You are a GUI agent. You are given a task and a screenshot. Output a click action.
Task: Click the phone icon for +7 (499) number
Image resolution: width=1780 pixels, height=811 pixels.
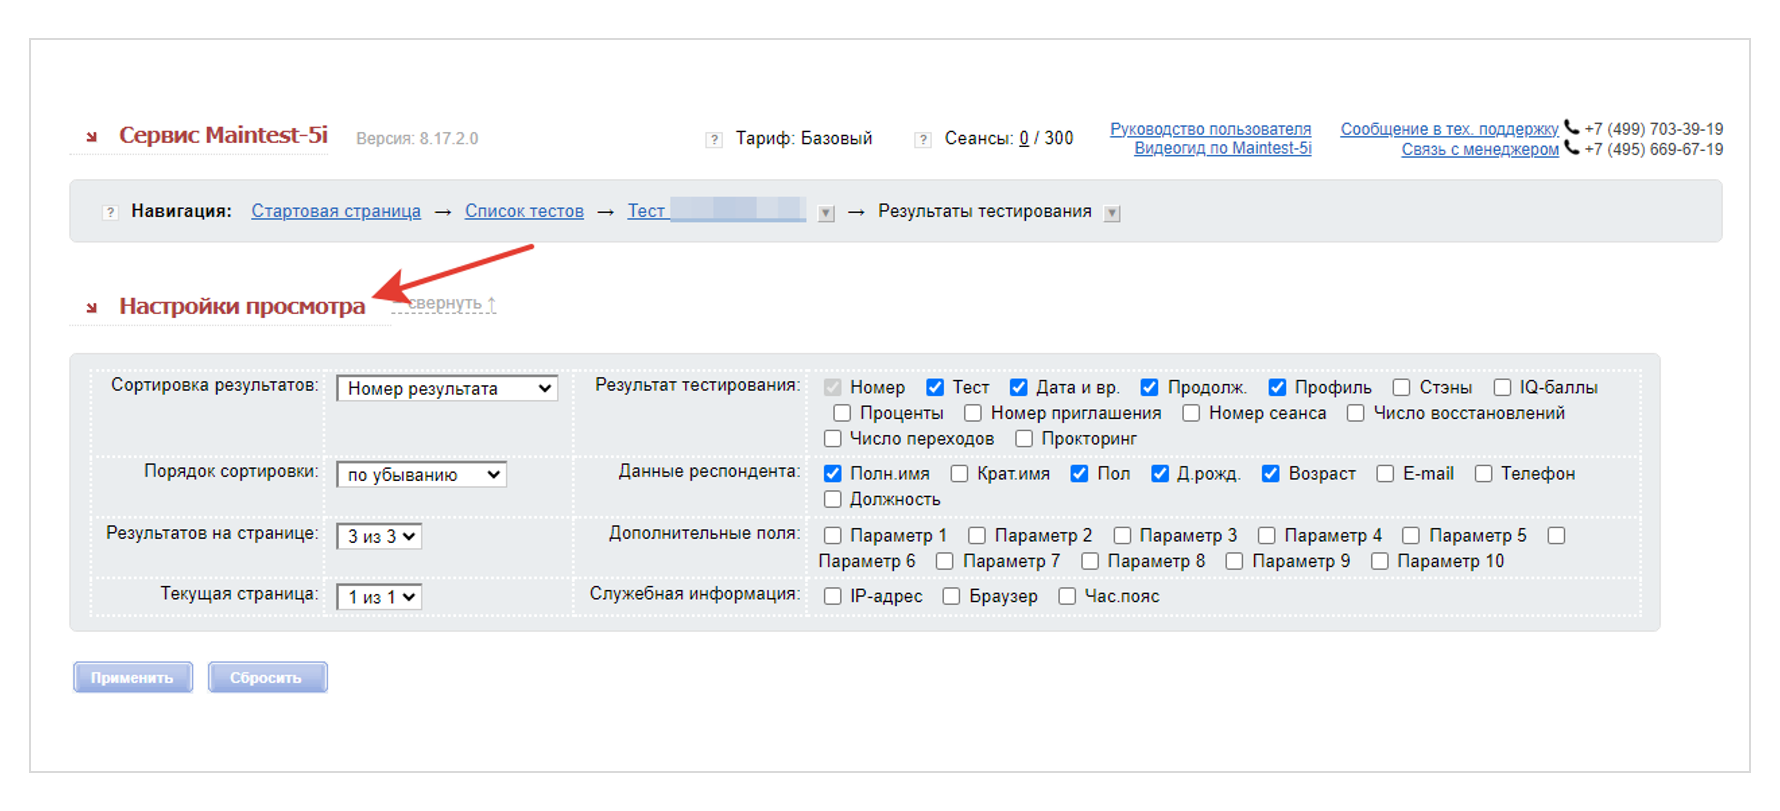click(1572, 128)
